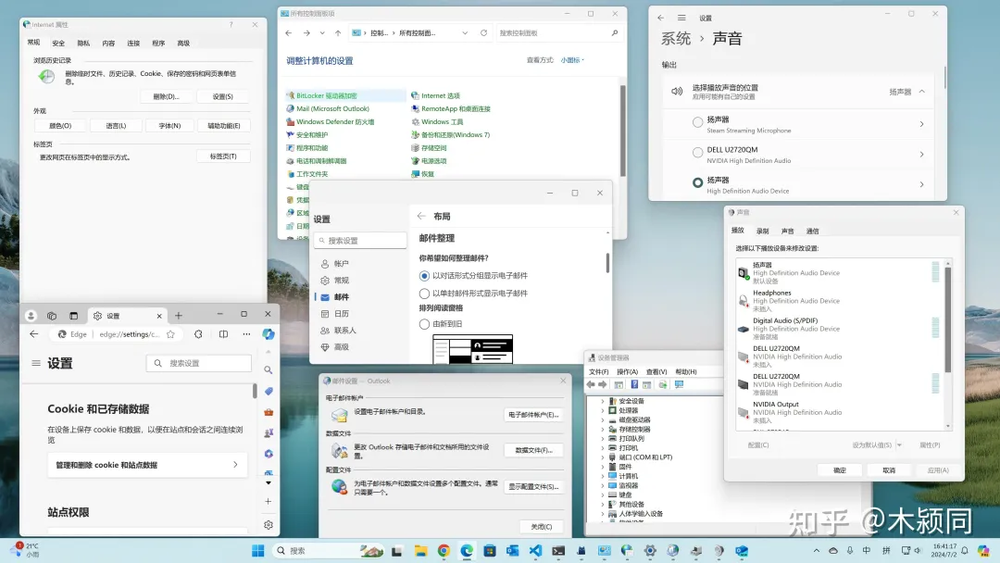Open Edge sidebar search magnifier icon

coord(268,370)
